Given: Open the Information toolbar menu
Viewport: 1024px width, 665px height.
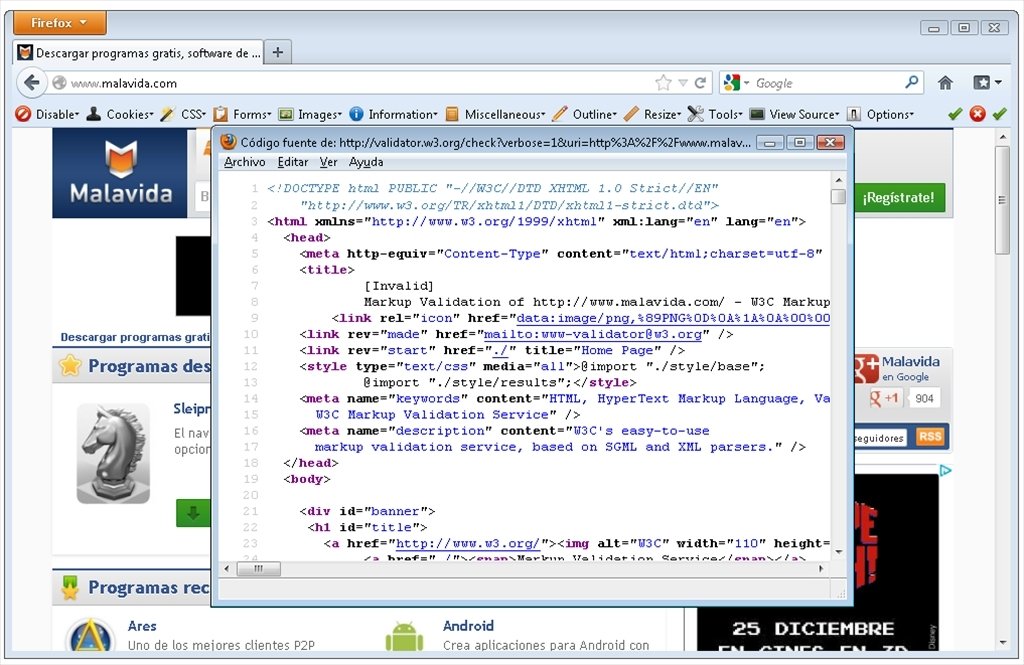Looking at the screenshot, I should click(394, 114).
